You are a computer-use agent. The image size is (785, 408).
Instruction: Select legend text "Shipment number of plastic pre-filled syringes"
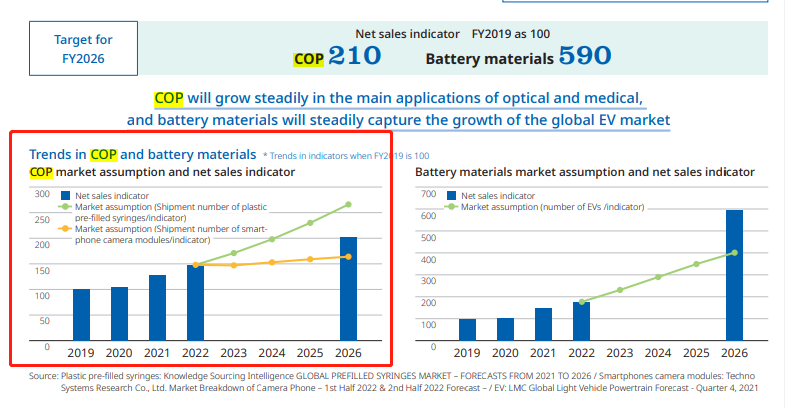[x=171, y=212]
